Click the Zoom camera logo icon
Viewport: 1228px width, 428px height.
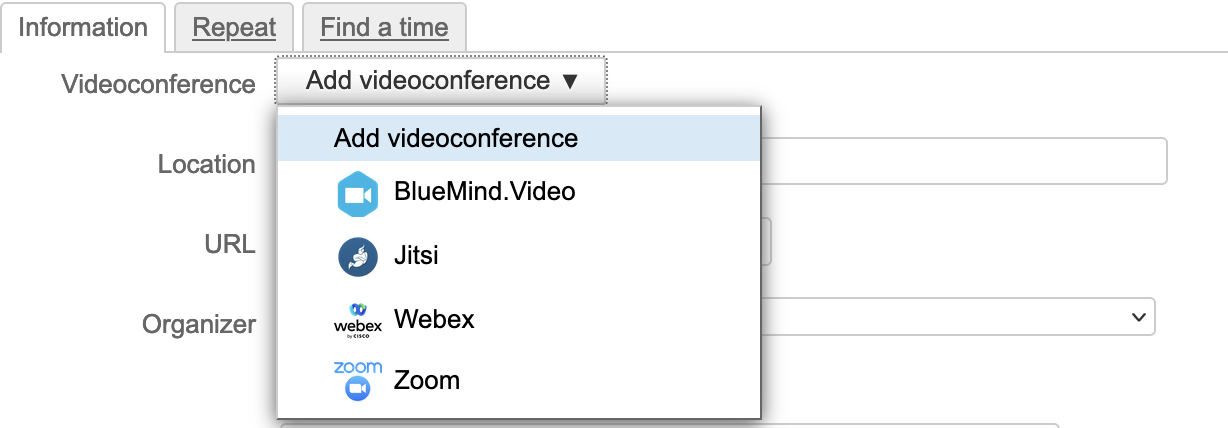click(357, 381)
